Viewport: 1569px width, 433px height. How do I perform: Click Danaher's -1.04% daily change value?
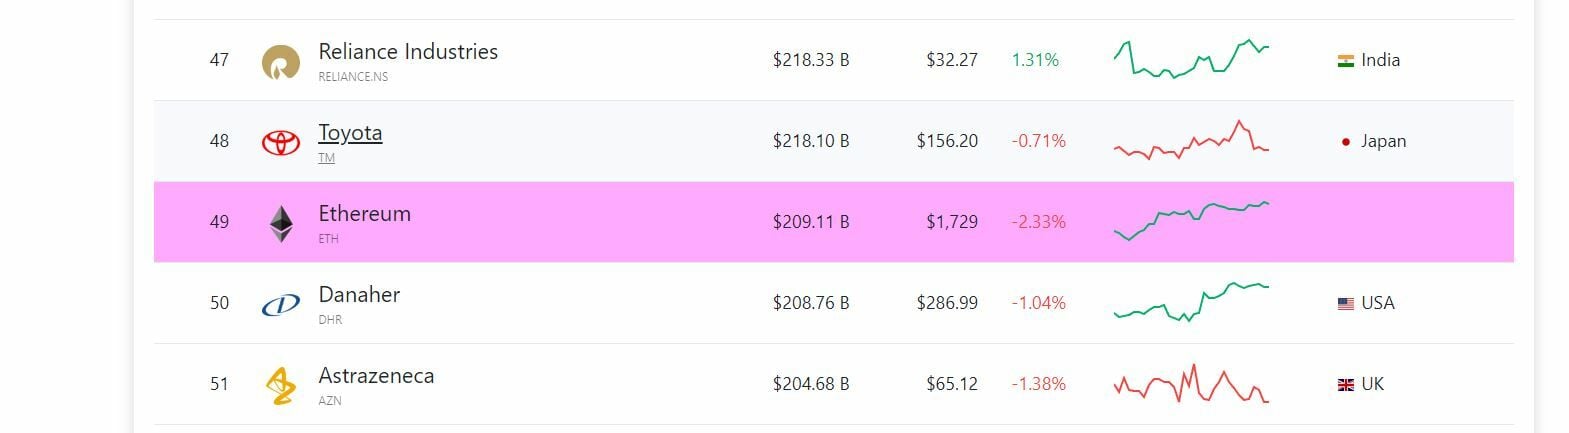click(x=1038, y=303)
